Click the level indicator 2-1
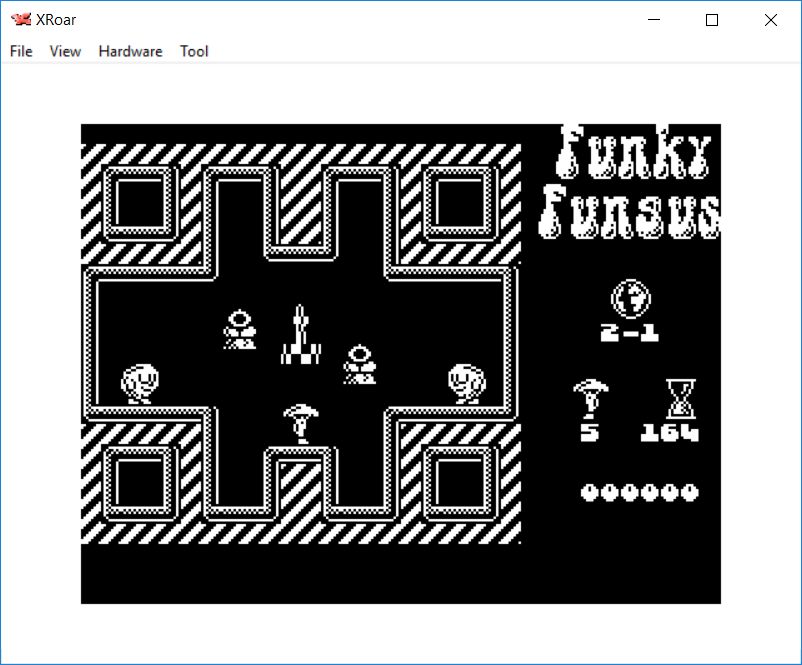802x665 pixels. (x=630, y=333)
